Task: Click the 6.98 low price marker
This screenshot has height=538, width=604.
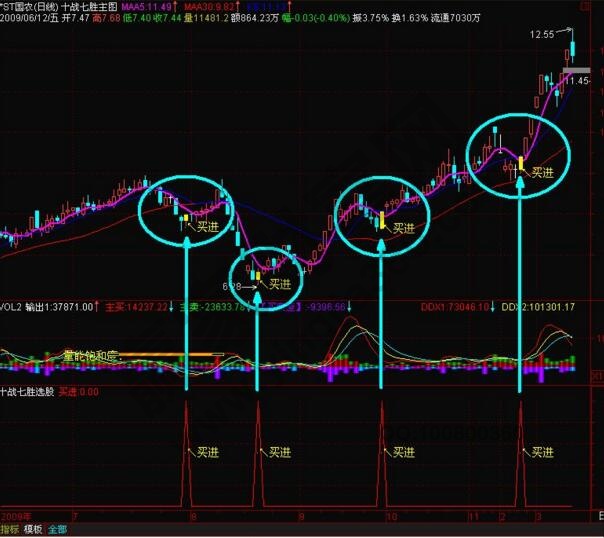Action: pyautogui.click(x=232, y=285)
